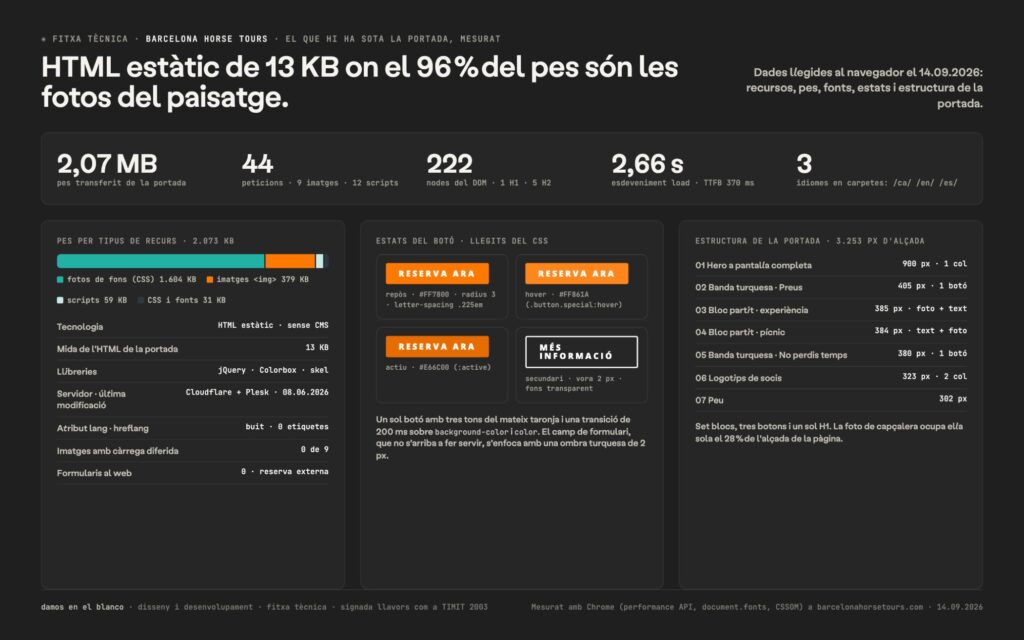The height and width of the screenshot is (640, 1024).
Task: Click the dark swatch beside CSS i fonts
Action: click(x=140, y=300)
